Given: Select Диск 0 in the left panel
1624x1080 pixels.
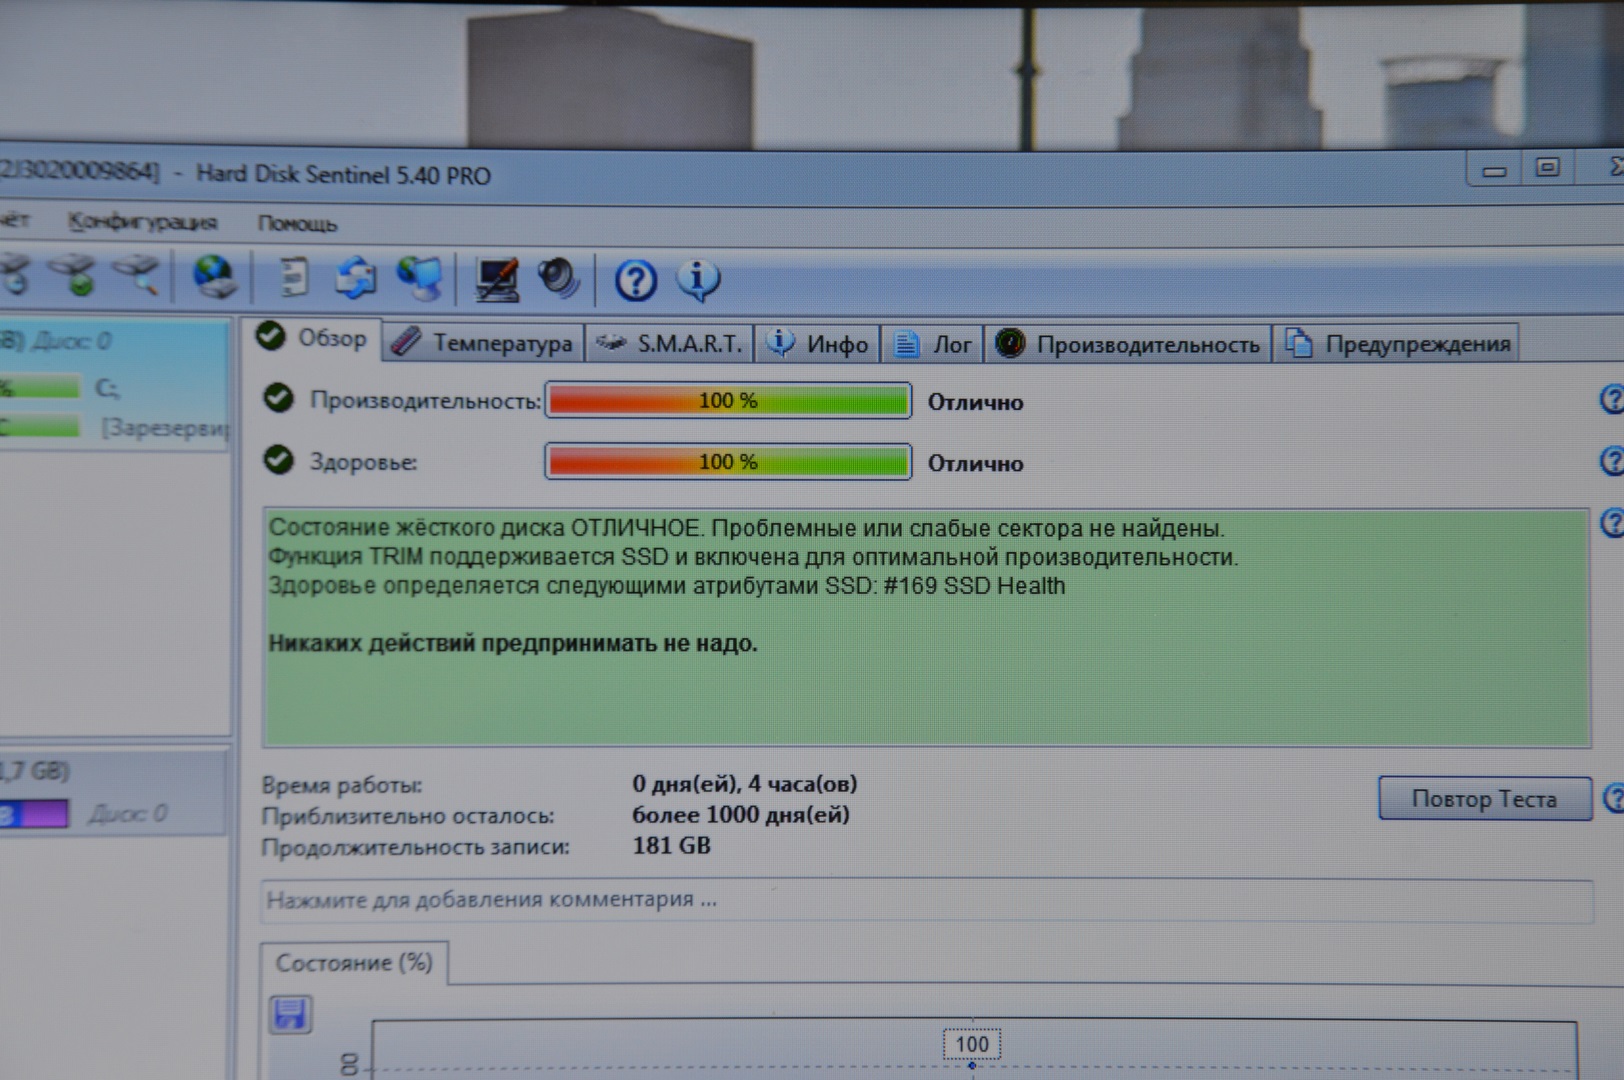Looking at the screenshot, I should click(x=70, y=341).
